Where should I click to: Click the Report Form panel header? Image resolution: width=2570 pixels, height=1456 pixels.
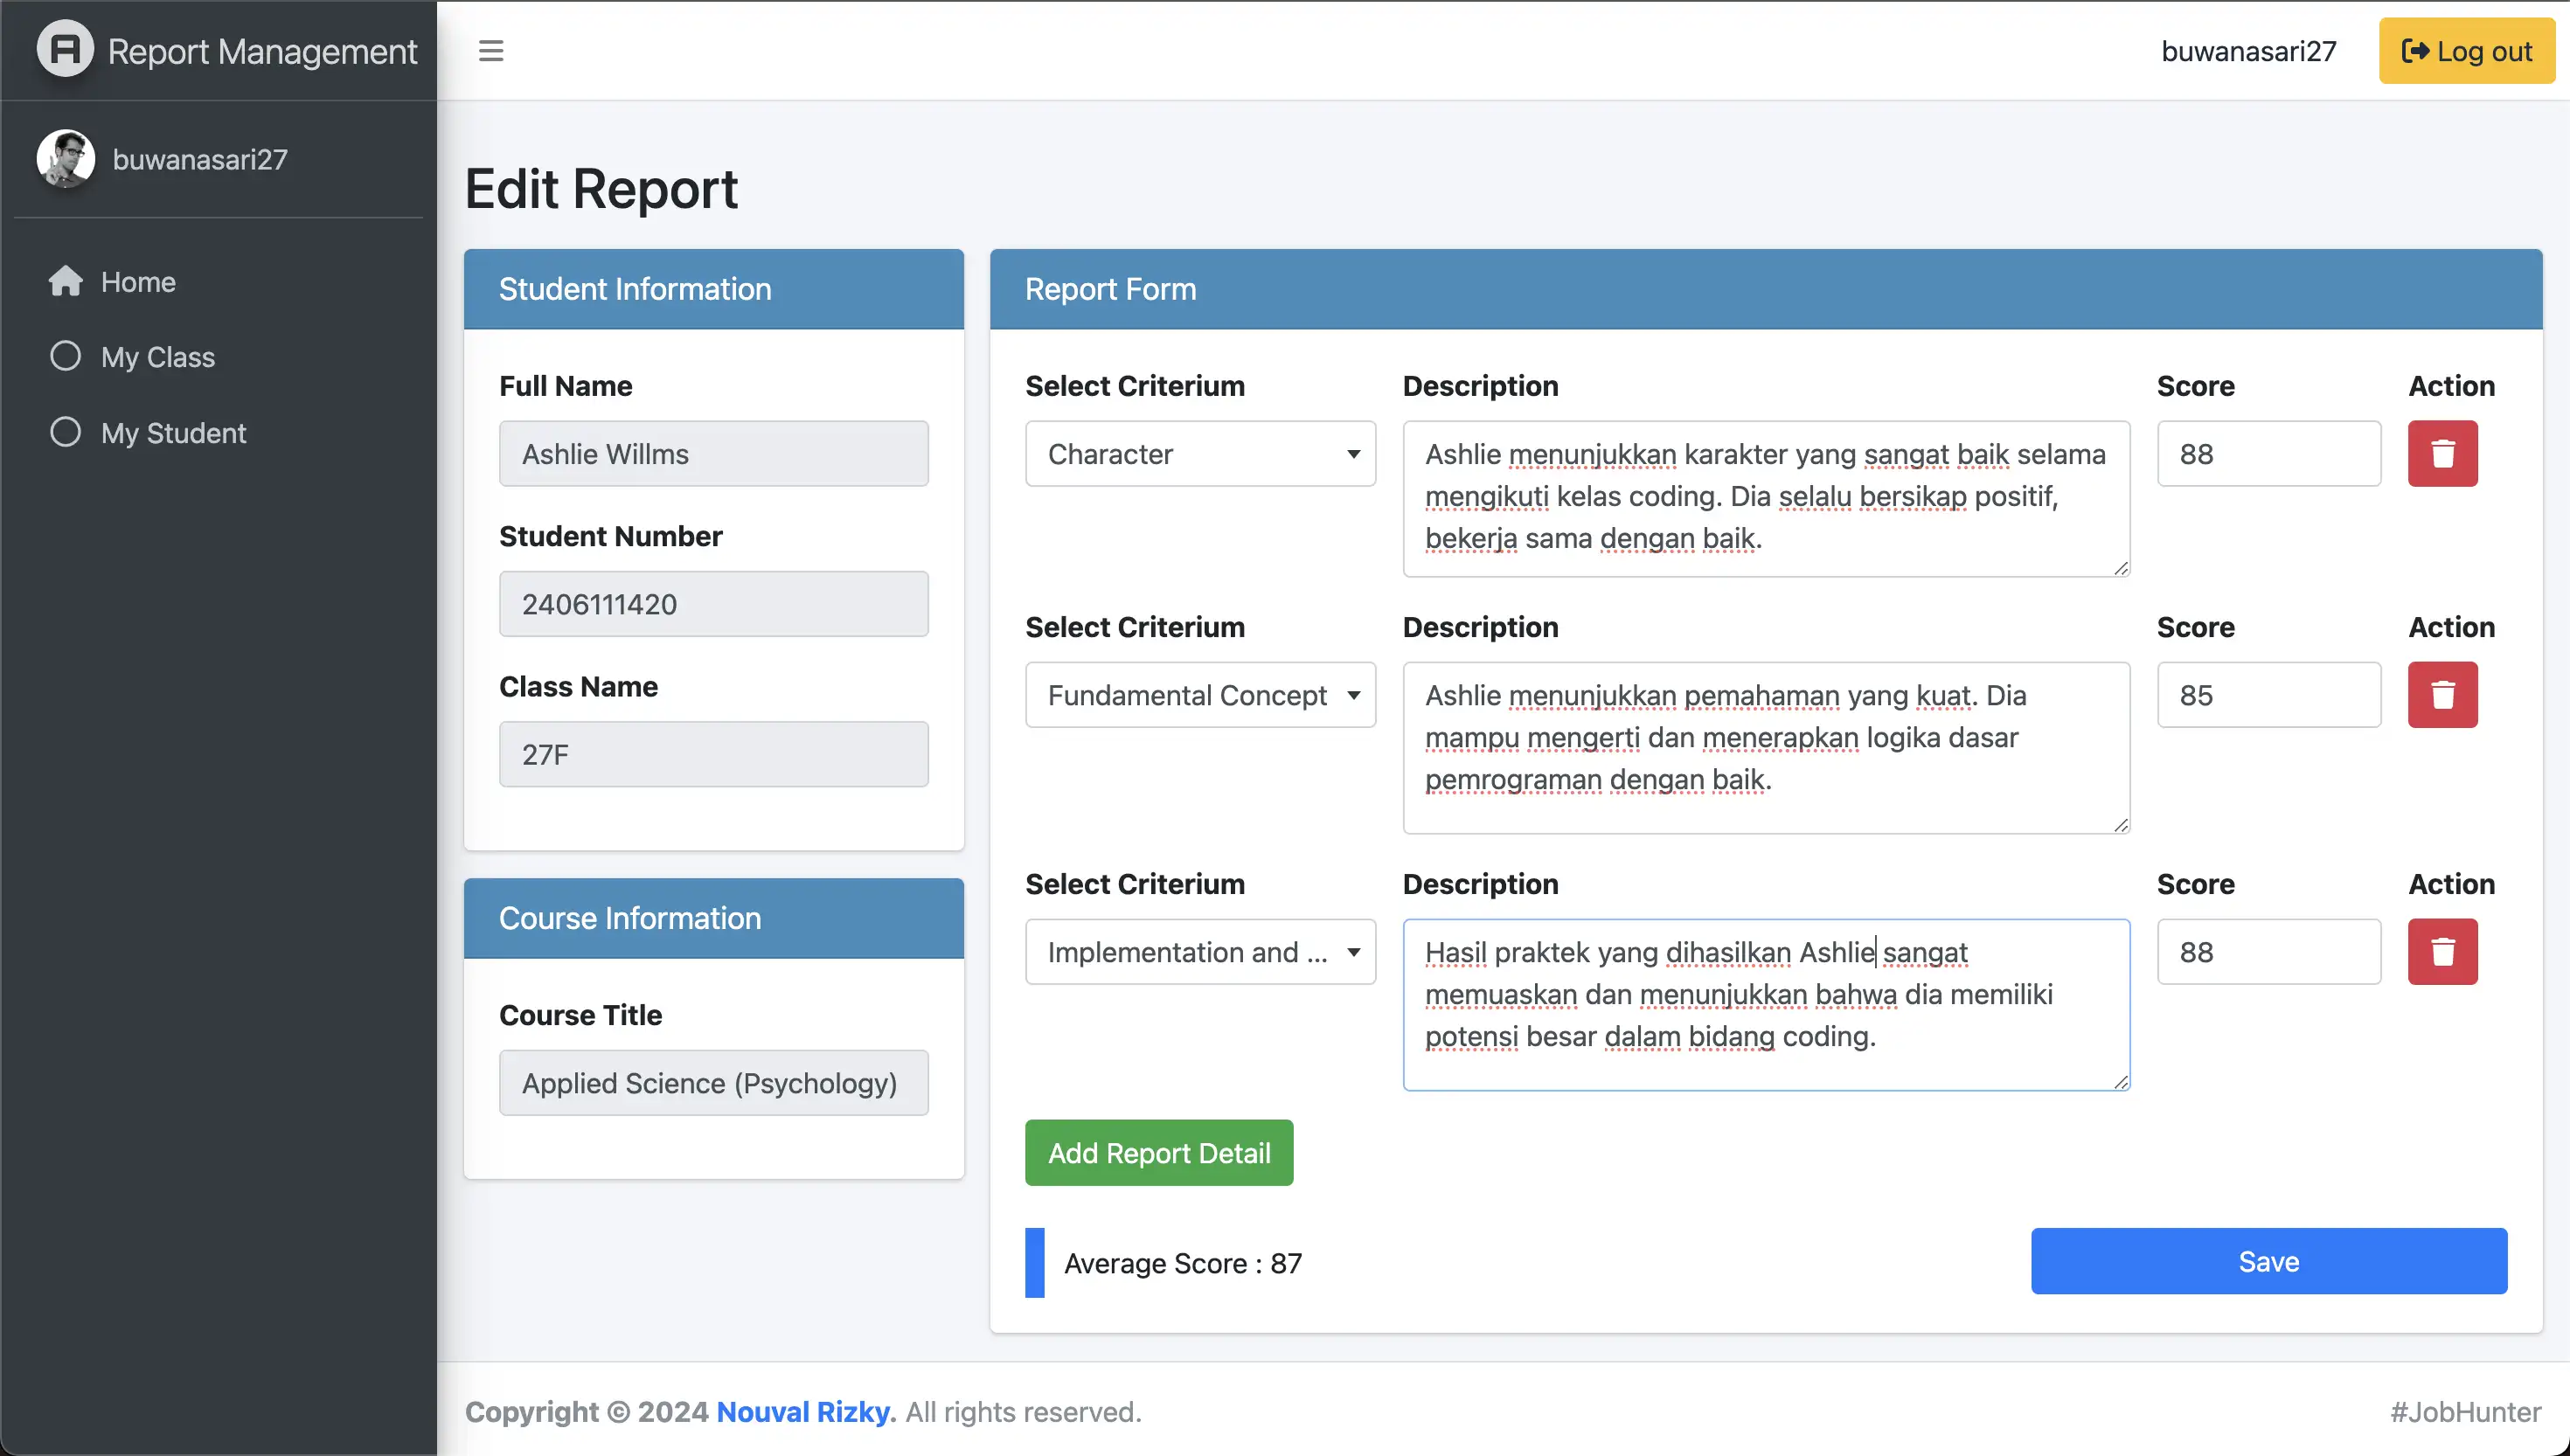1765,289
